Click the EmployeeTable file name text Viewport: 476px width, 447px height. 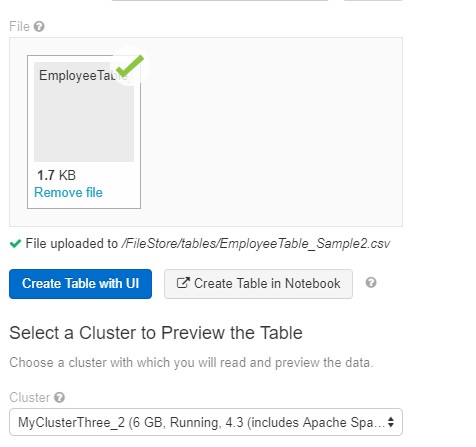click(78, 76)
